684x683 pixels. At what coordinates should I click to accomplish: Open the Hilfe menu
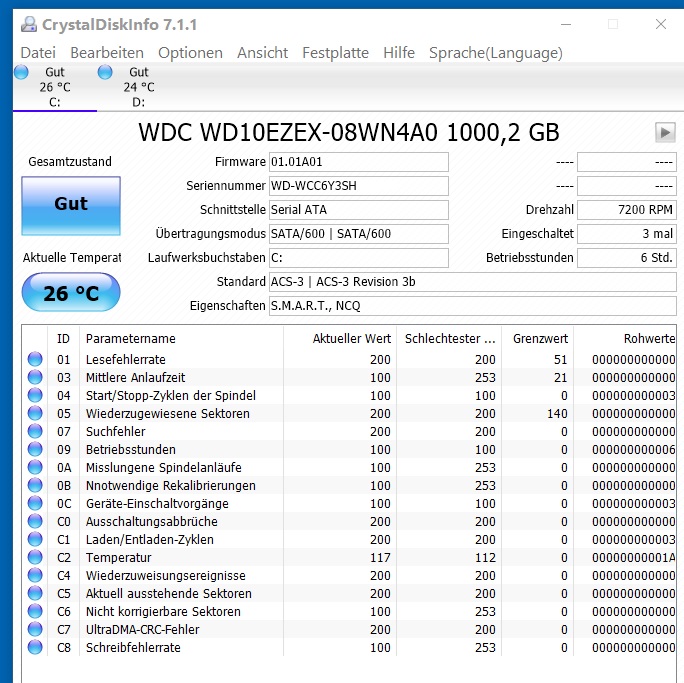point(399,53)
